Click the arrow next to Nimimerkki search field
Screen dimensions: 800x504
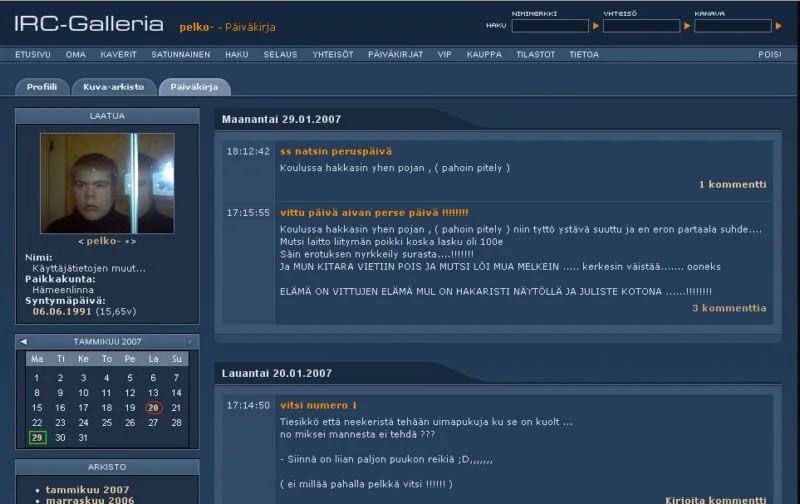coord(596,26)
